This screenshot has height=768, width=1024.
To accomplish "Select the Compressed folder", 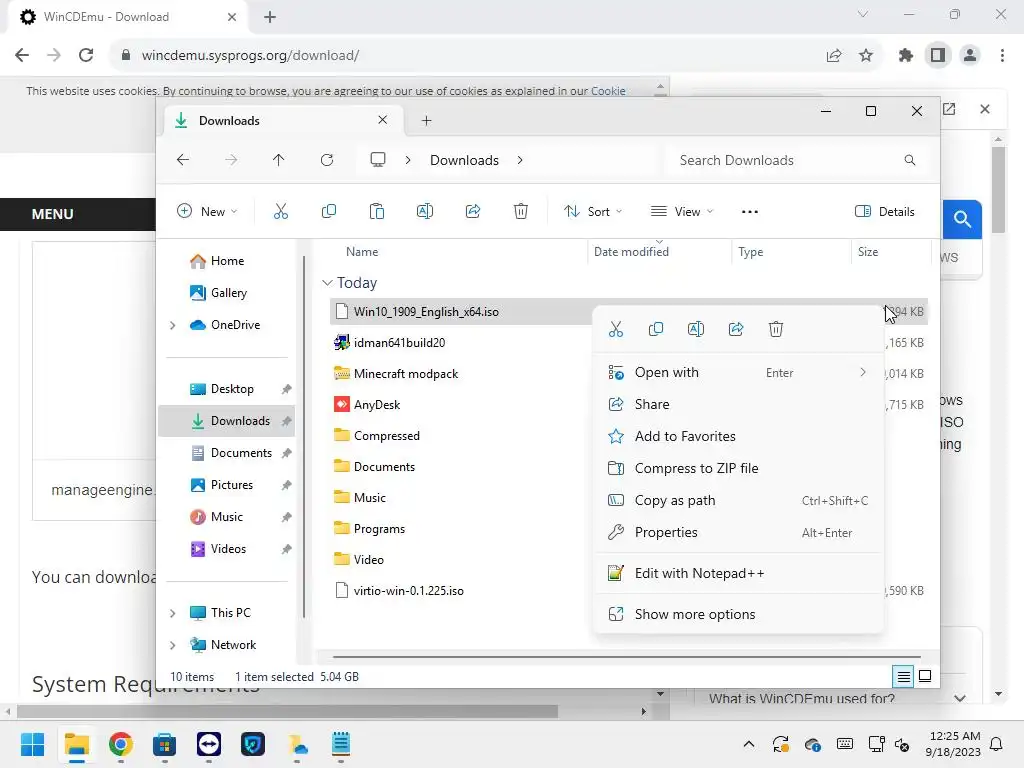I will click(387, 436).
